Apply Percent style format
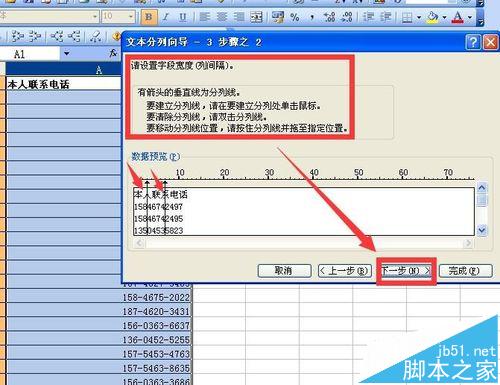This screenshot has width=500, height=385. pyautogui.click(x=295, y=17)
